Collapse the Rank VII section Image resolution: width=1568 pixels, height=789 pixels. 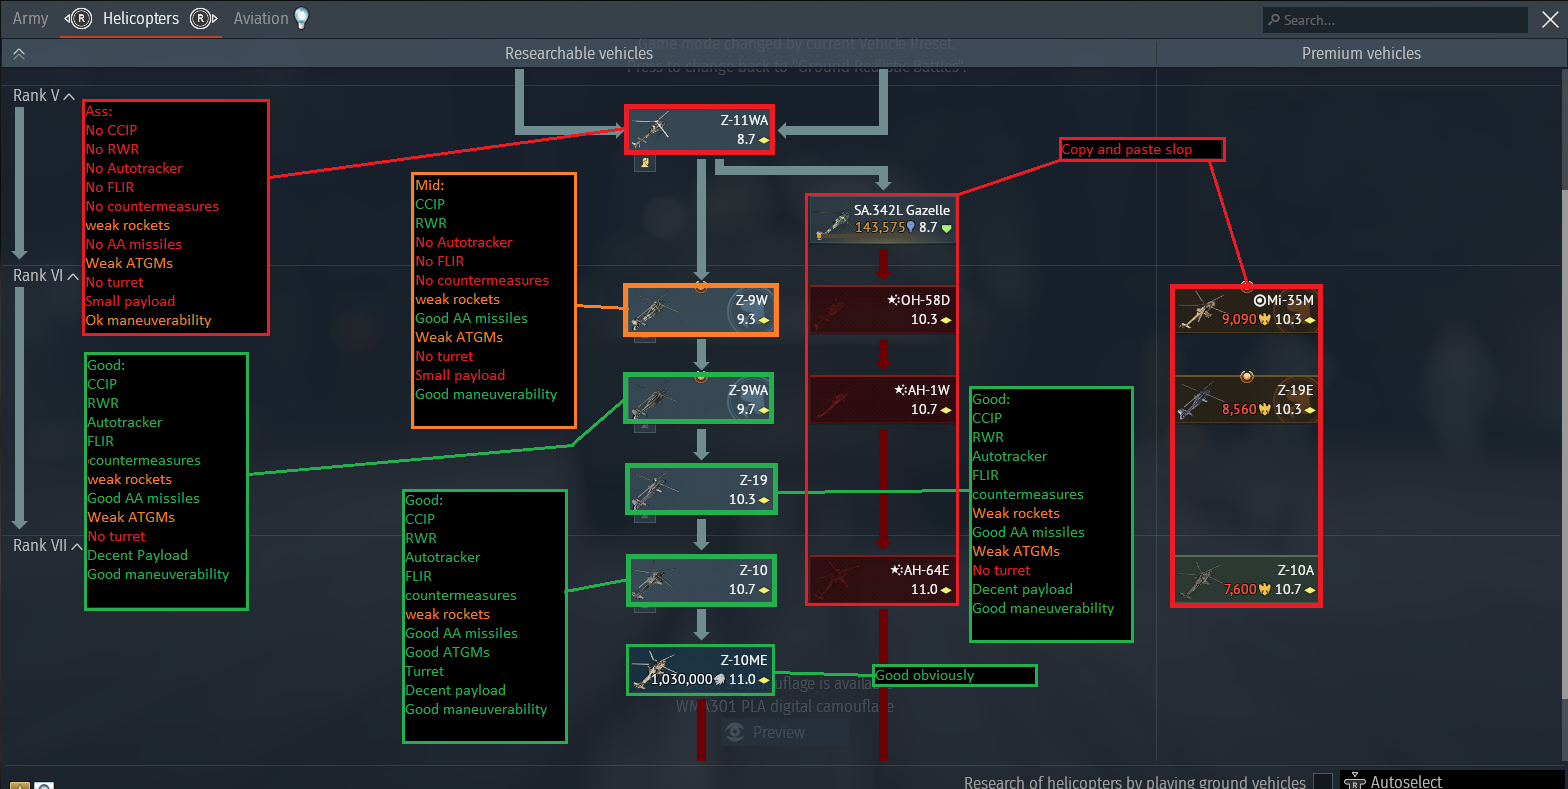click(x=76, y=546)
